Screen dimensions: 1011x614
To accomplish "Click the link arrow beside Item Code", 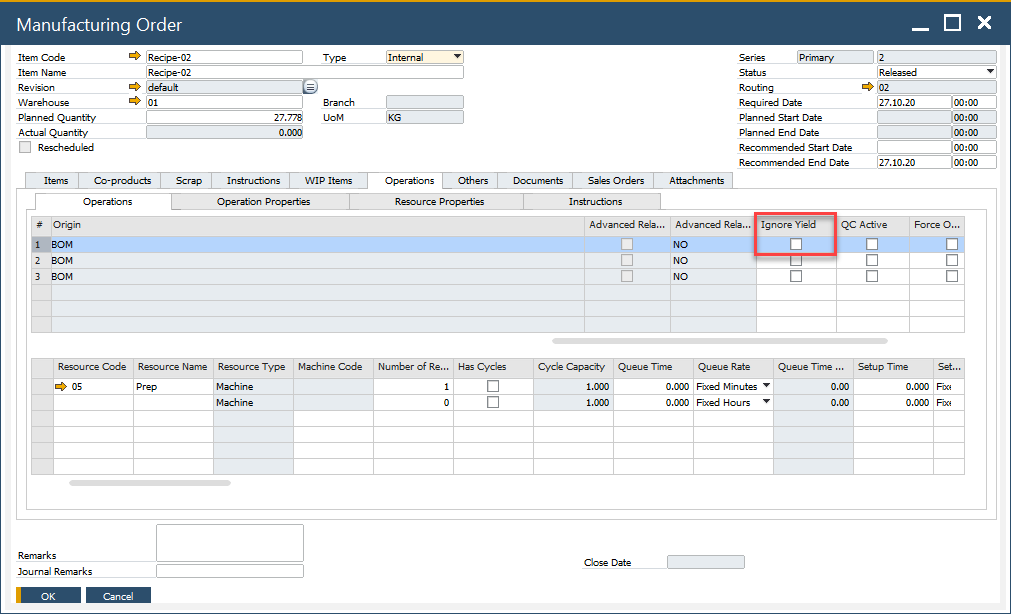I will click(135, 57).
